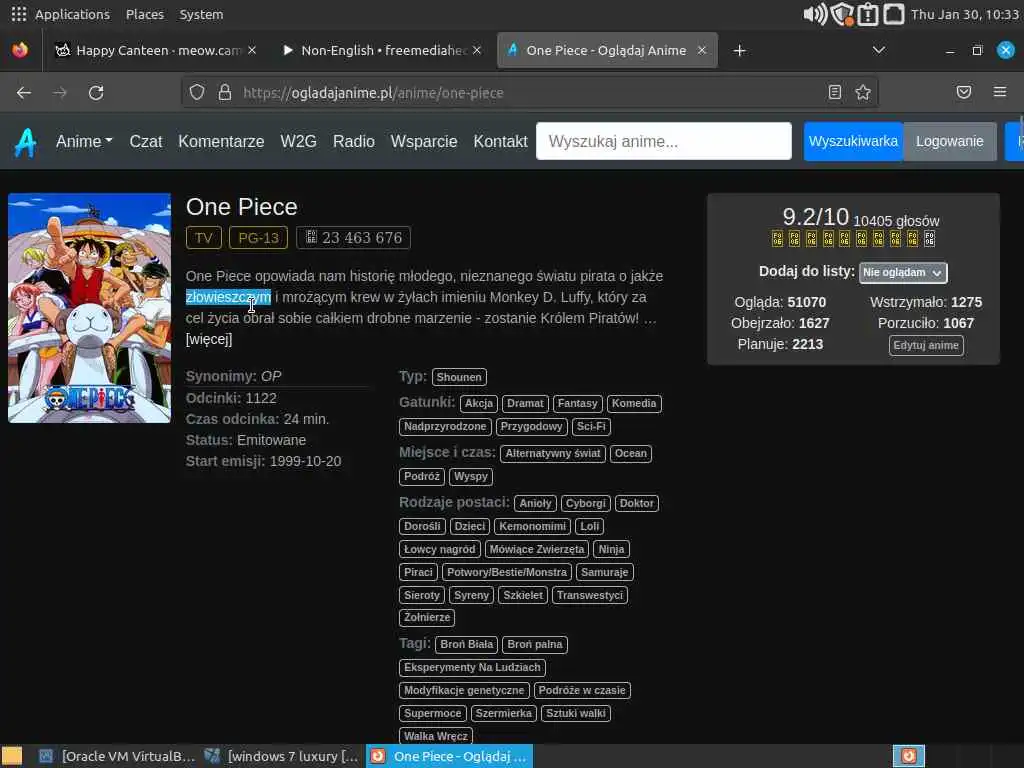The image size is (1024, 768).
Task: Click the Edytuj anime button
Action: [926, 345]
